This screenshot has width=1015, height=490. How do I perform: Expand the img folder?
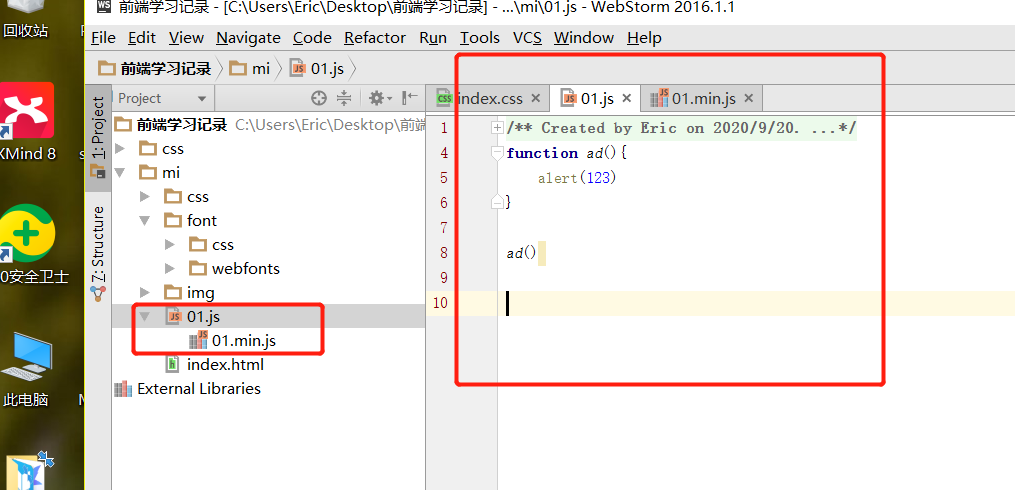144,293
